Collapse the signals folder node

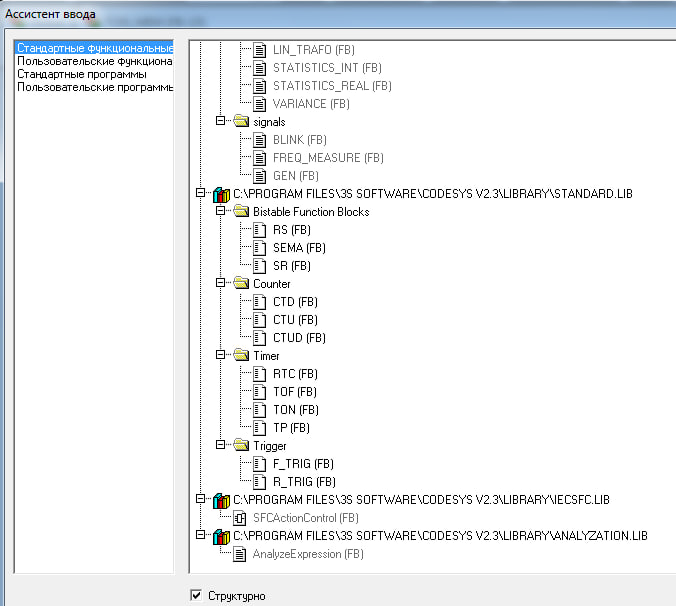coord(220,121)
